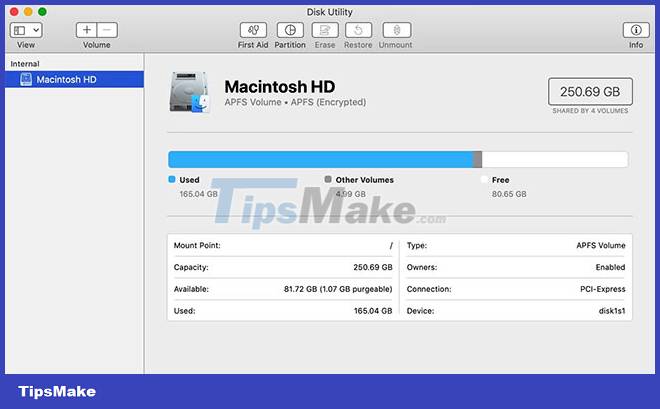Image resolution: width=660 pixels, height=409 pixels.
Task: Select Macintosh HD in the sidebar
Action: click(74, 80)
